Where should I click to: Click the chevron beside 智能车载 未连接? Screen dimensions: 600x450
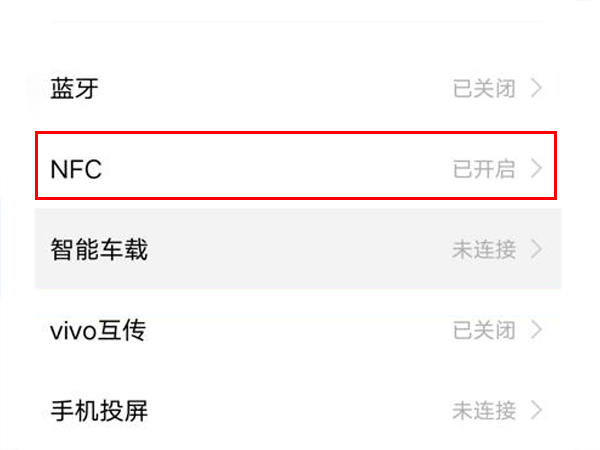537,249
